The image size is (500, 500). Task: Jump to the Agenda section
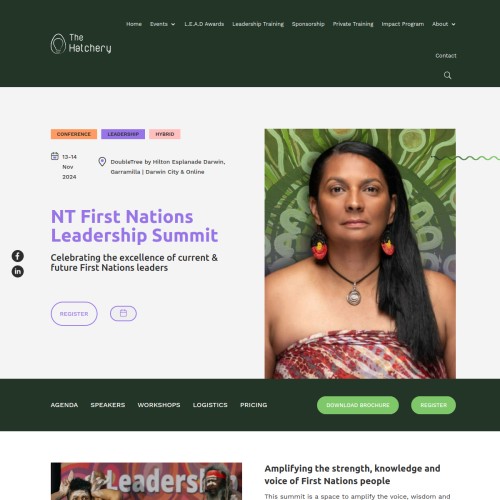64,405
